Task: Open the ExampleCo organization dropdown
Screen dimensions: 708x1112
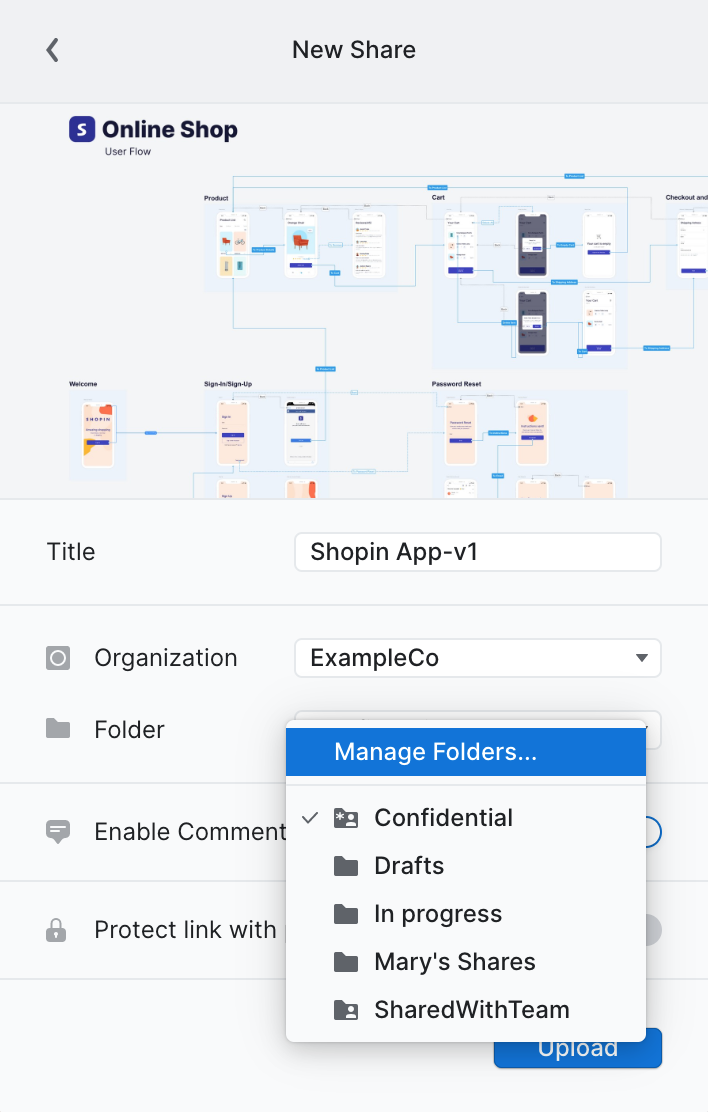Action: pos(477,658)
